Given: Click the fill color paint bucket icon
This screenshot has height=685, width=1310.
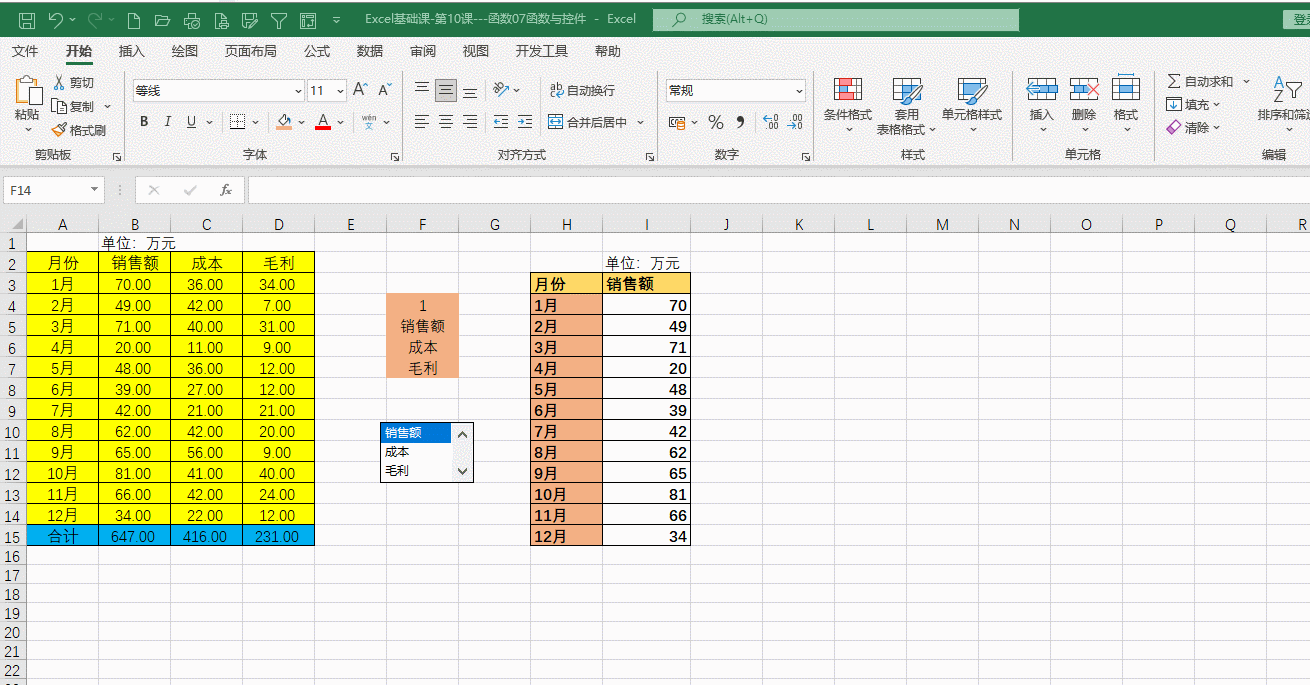Looking at the screenshot, I should click(284, 122).
